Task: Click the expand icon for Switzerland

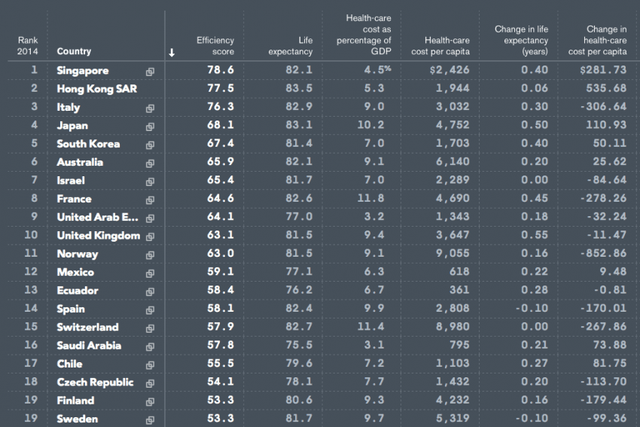Action: pos(150,327)
